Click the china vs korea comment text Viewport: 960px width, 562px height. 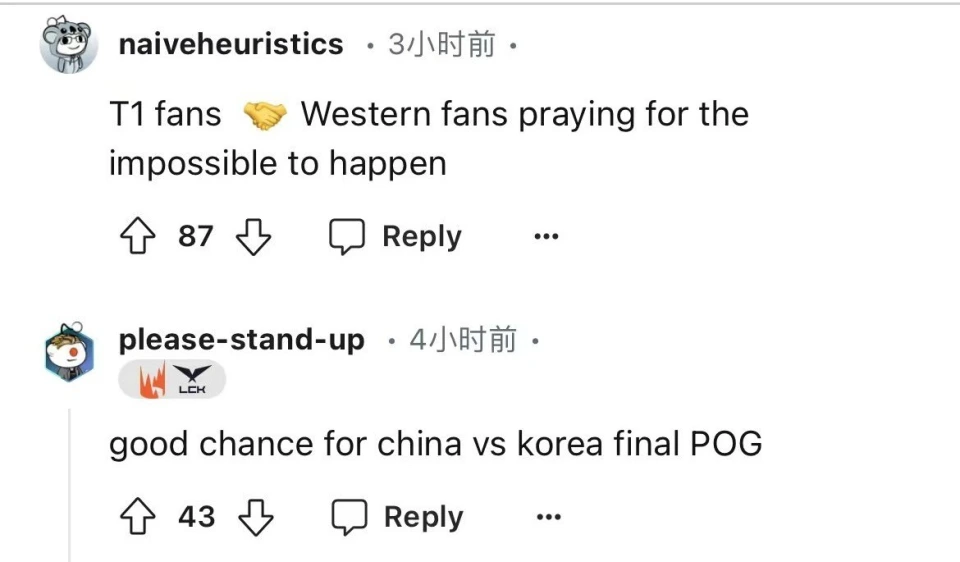(x=435, y=444)
